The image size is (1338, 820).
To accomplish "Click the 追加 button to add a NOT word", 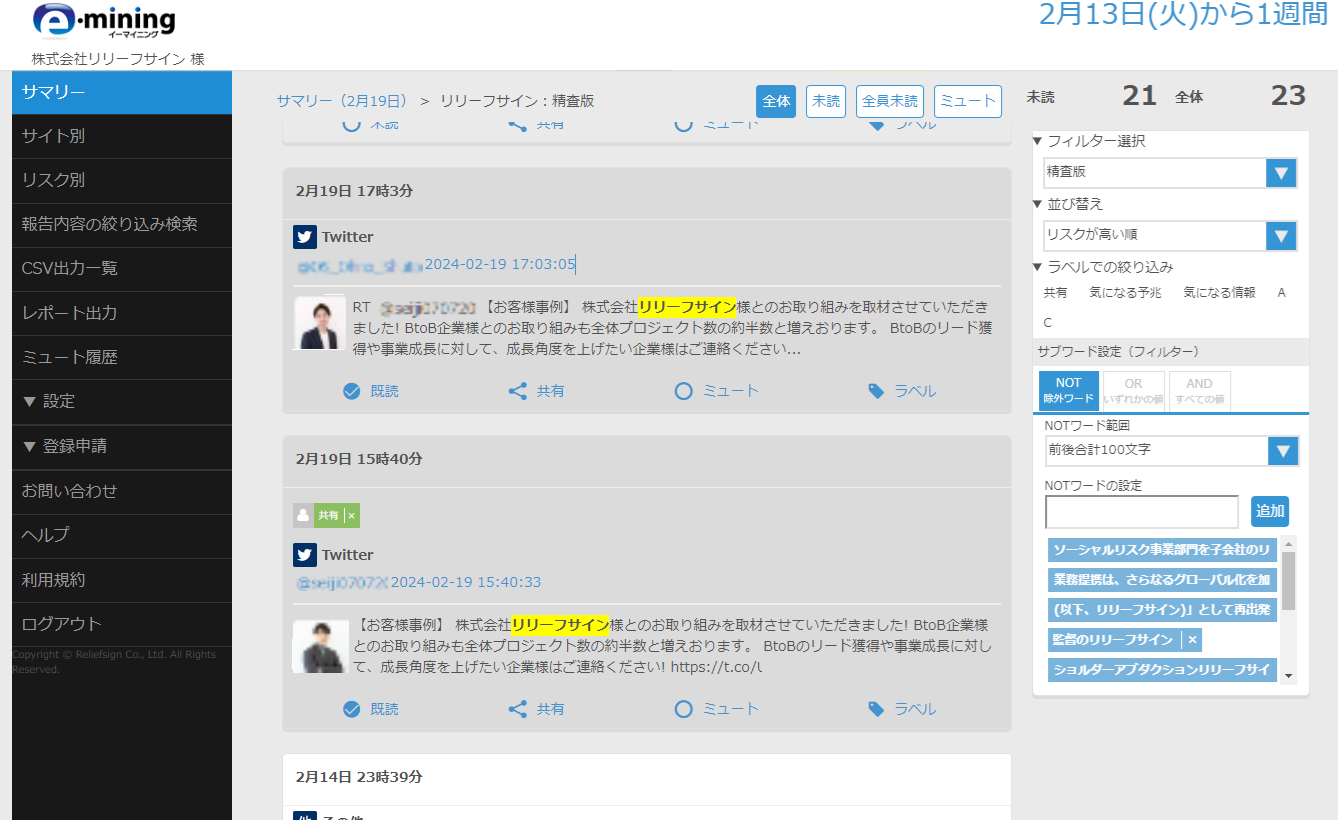I will pyautogui.click(x=1269, y=511).
